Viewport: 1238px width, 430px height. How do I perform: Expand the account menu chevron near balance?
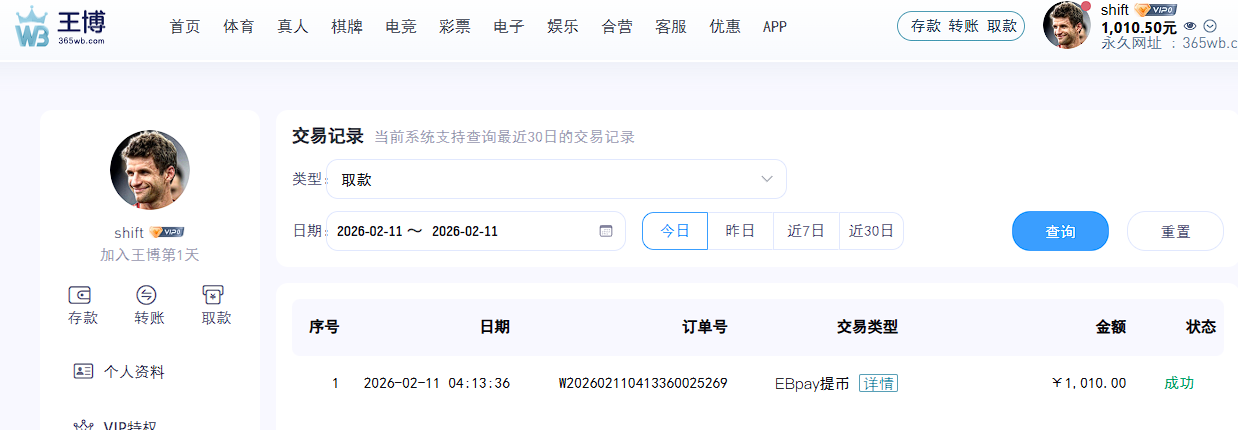point(1211,27)
